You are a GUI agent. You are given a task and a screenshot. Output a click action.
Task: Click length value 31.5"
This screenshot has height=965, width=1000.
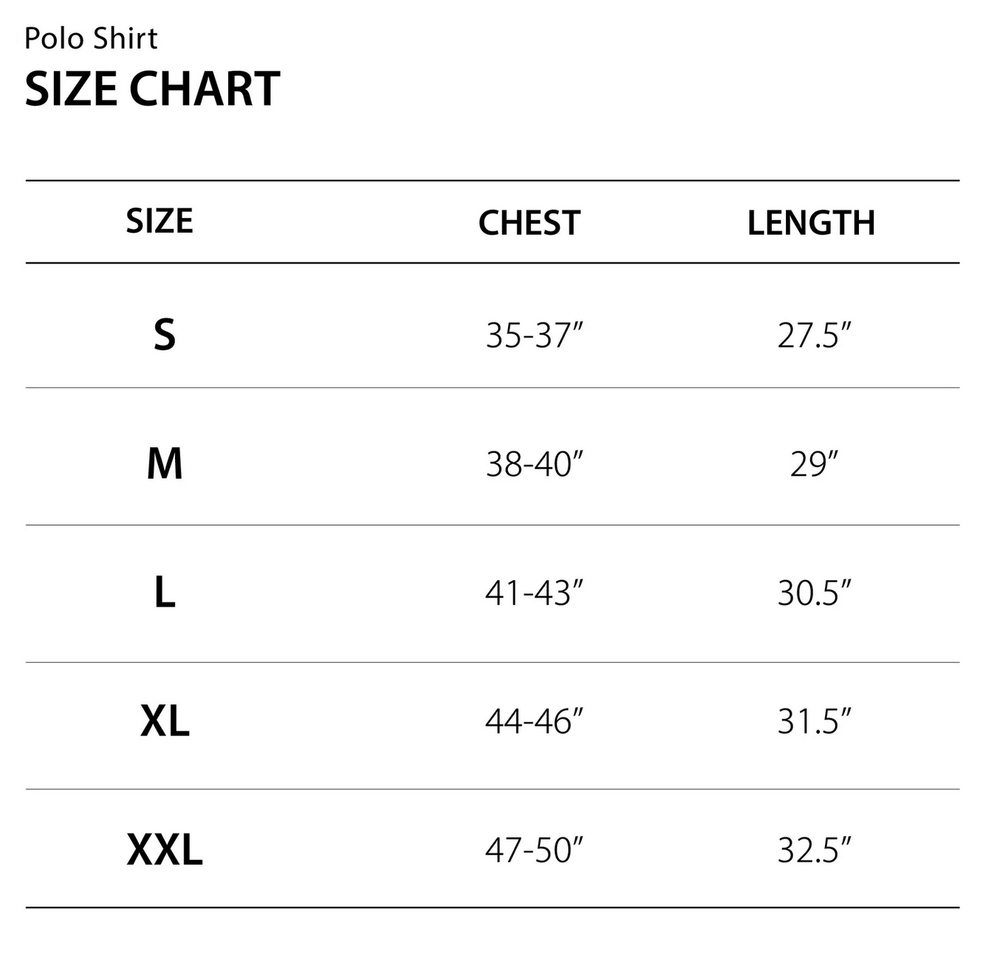[814, 722]
